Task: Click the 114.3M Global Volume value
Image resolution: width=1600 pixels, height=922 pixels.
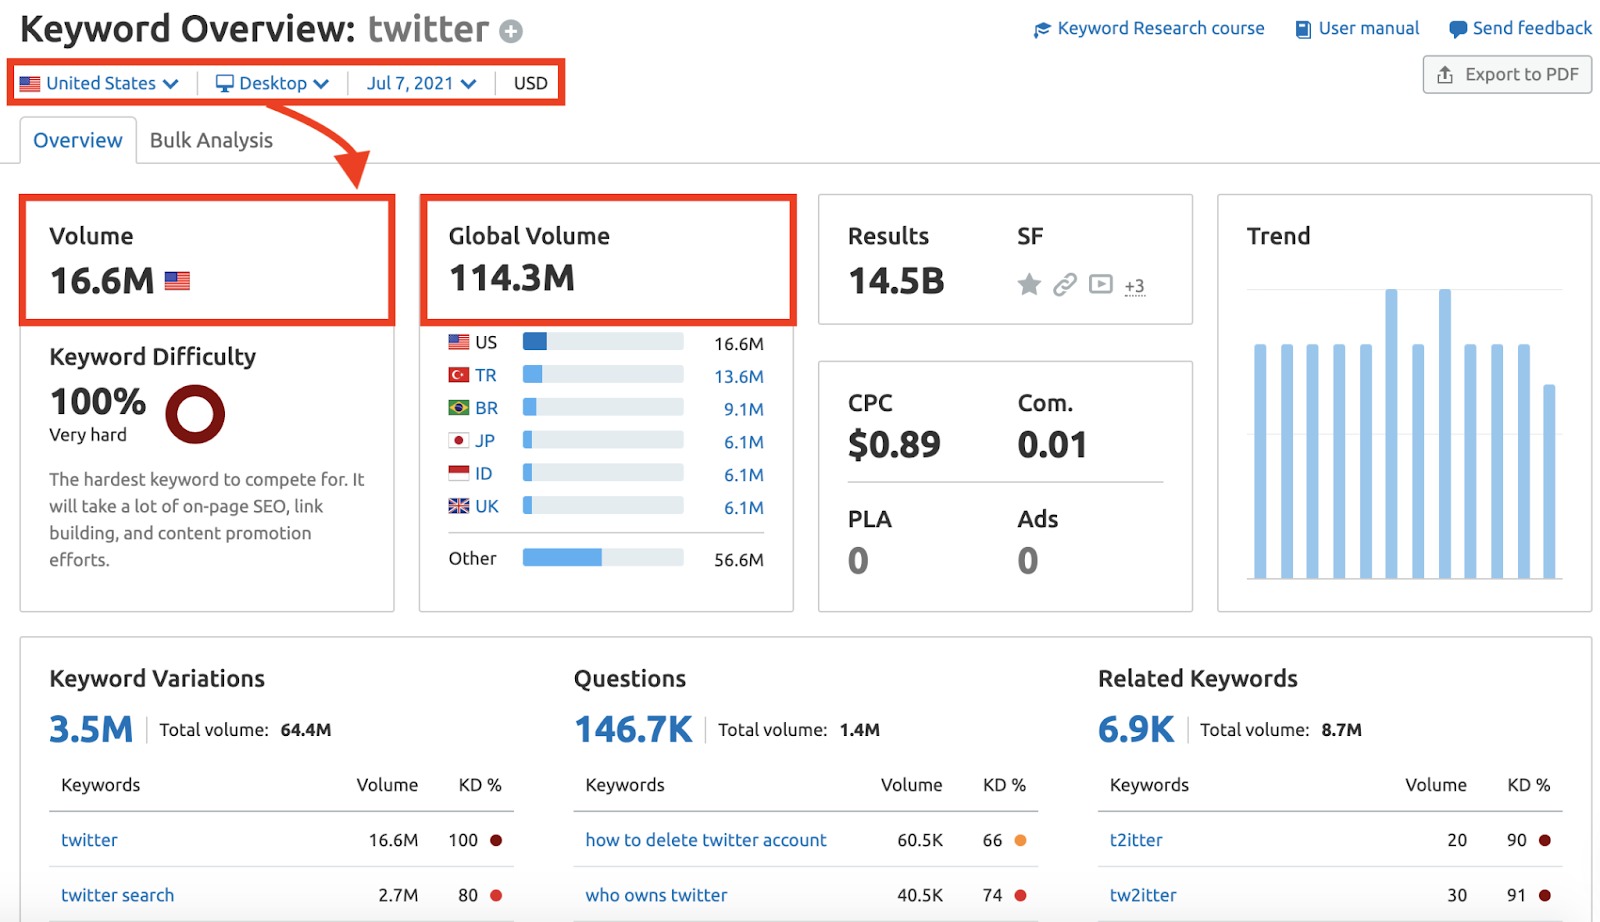Action: point(512,278)
